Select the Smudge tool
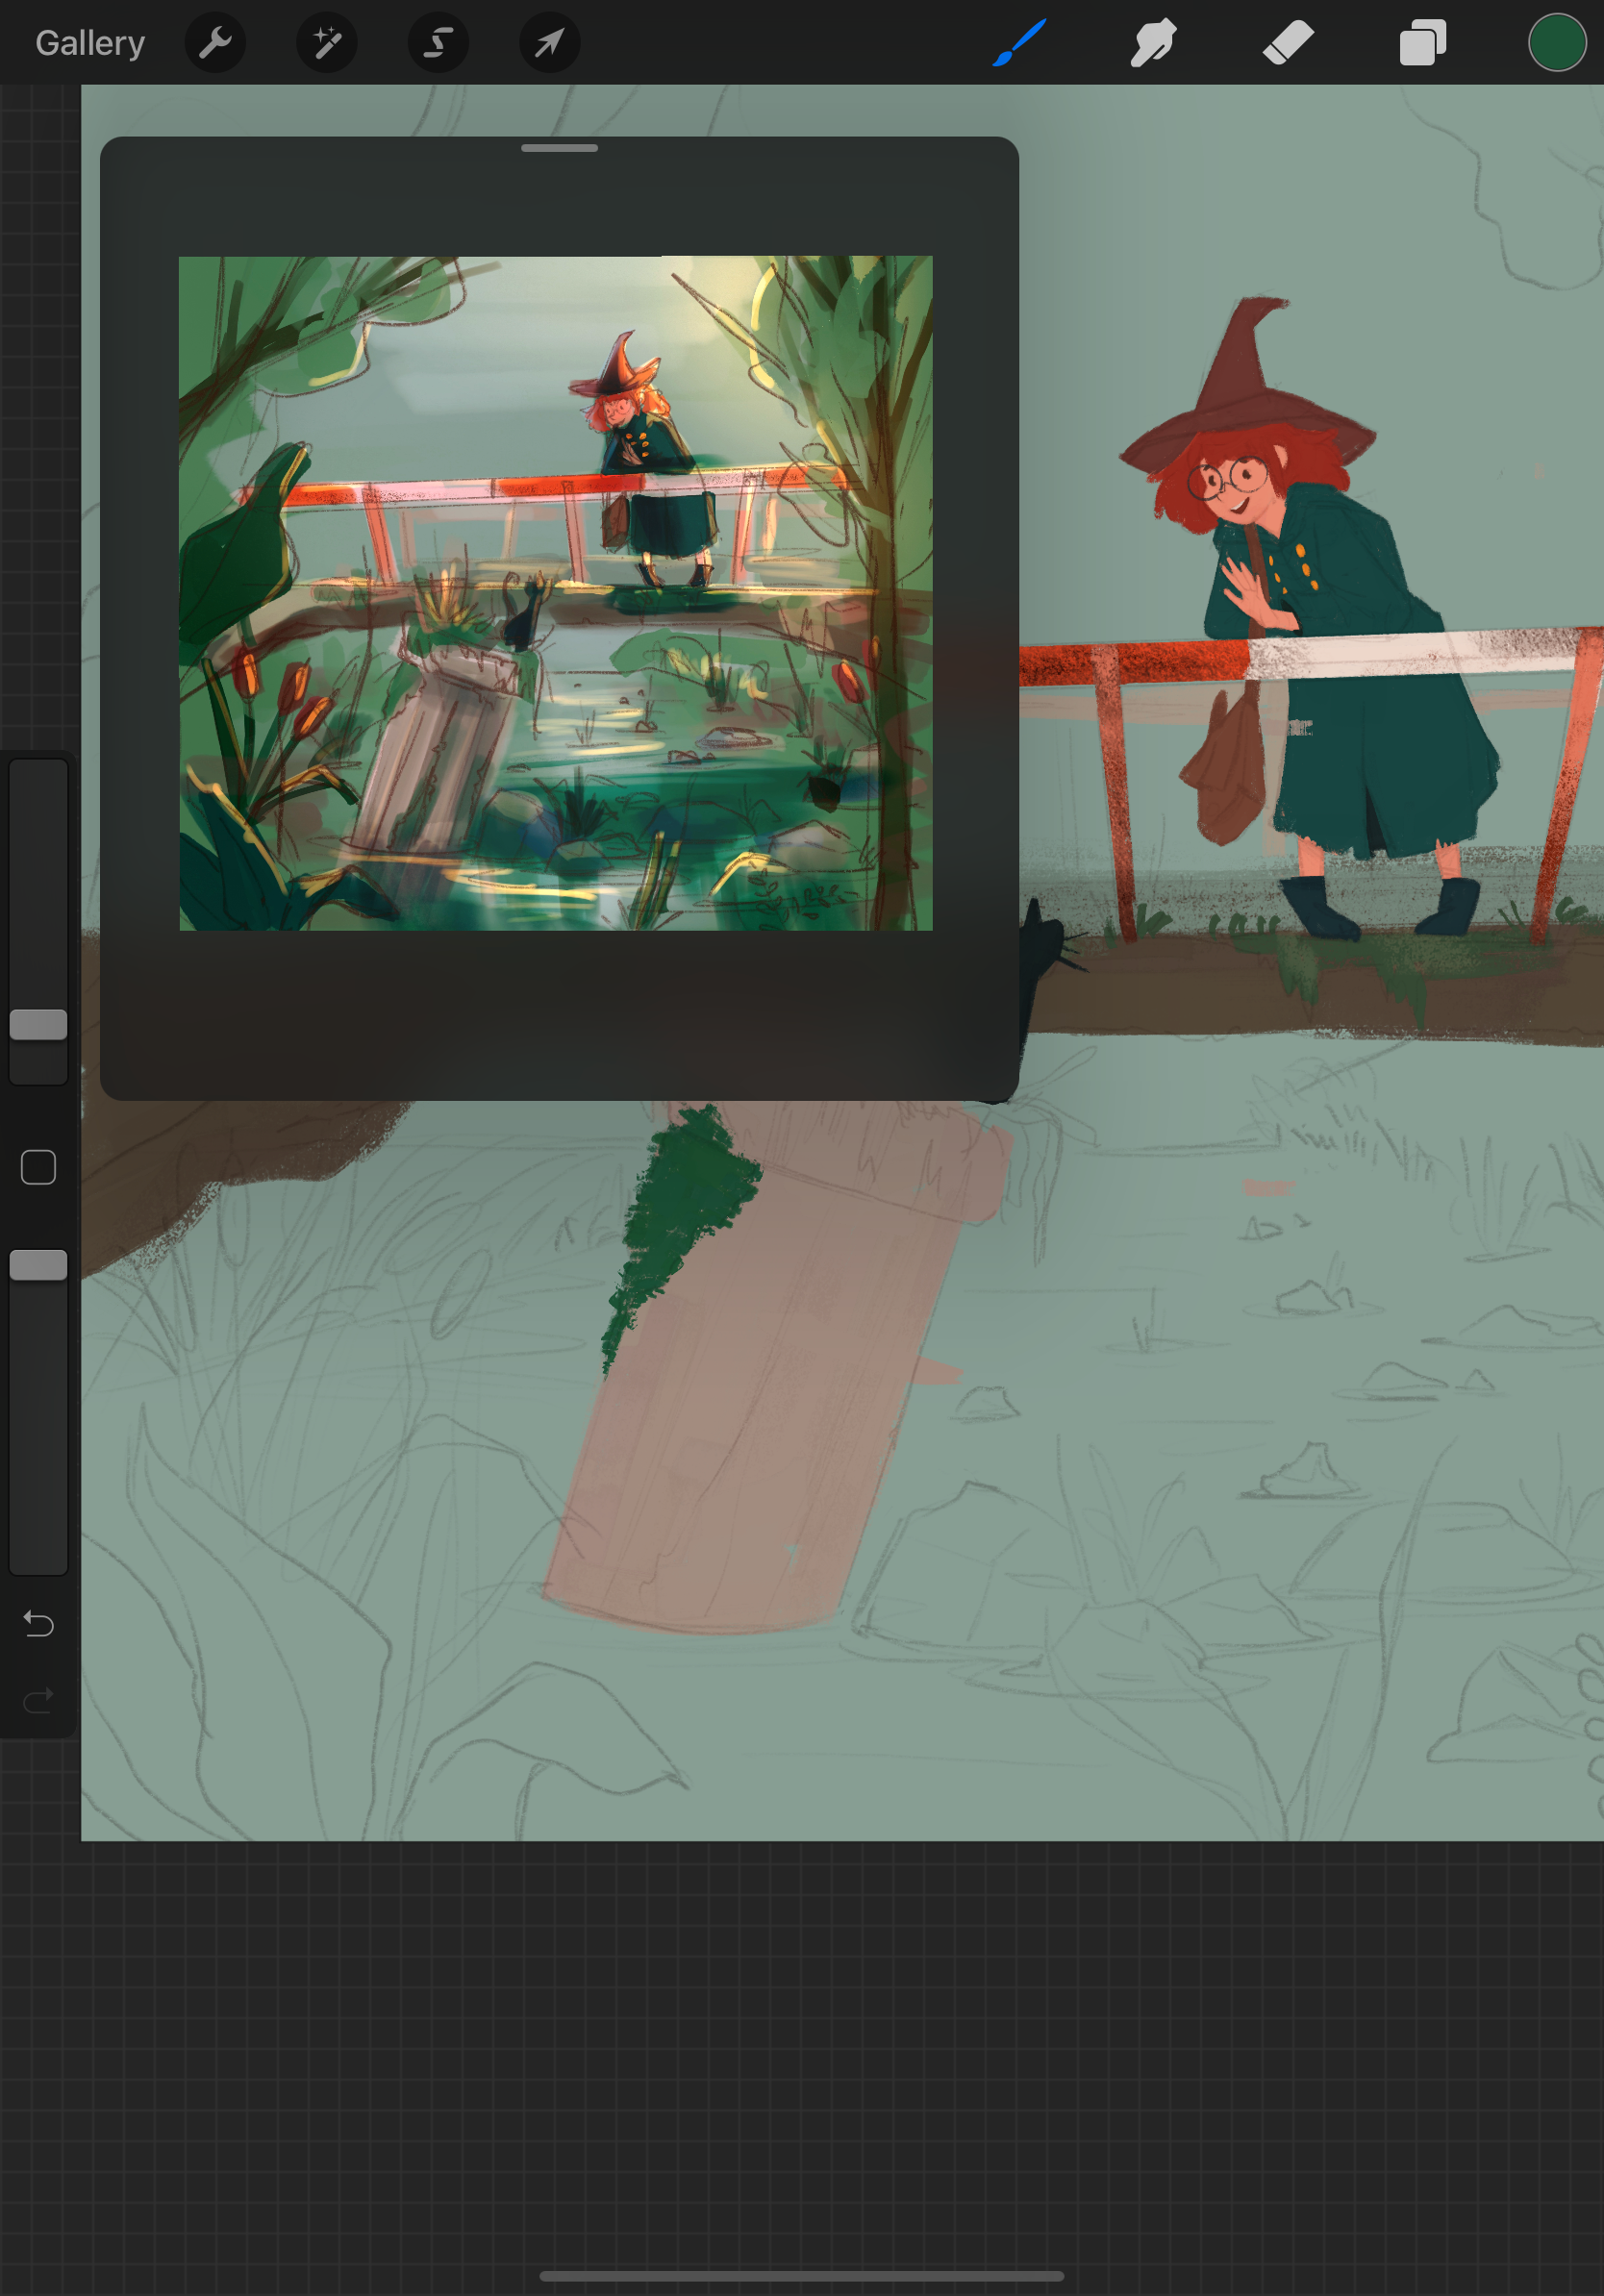This screenshot has width=1604, height=2296. pyautogui.click(x=1153, y=43)
